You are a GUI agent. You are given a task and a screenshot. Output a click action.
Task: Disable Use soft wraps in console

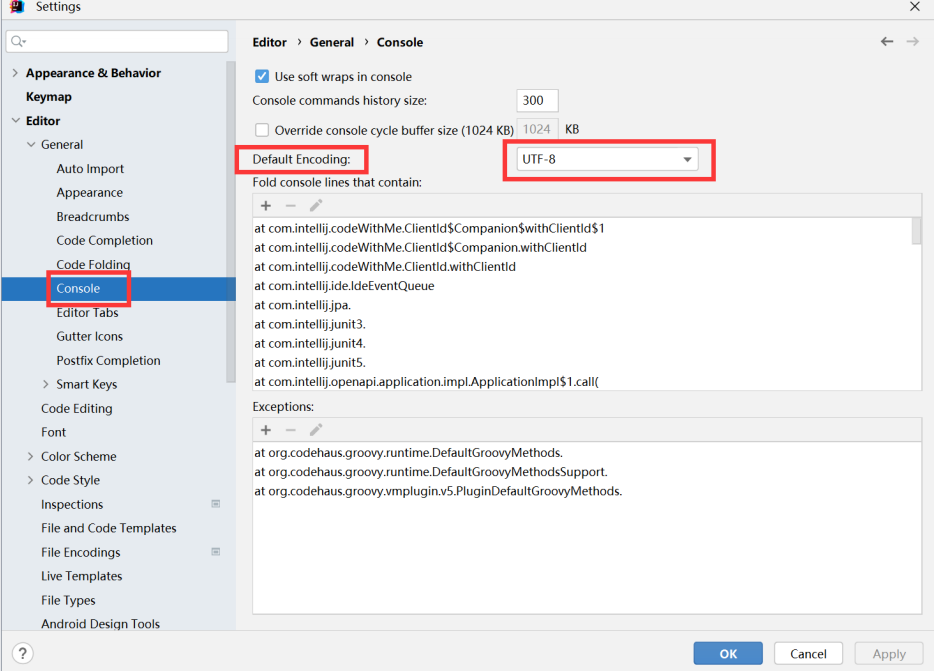click(x=261, y=76)
